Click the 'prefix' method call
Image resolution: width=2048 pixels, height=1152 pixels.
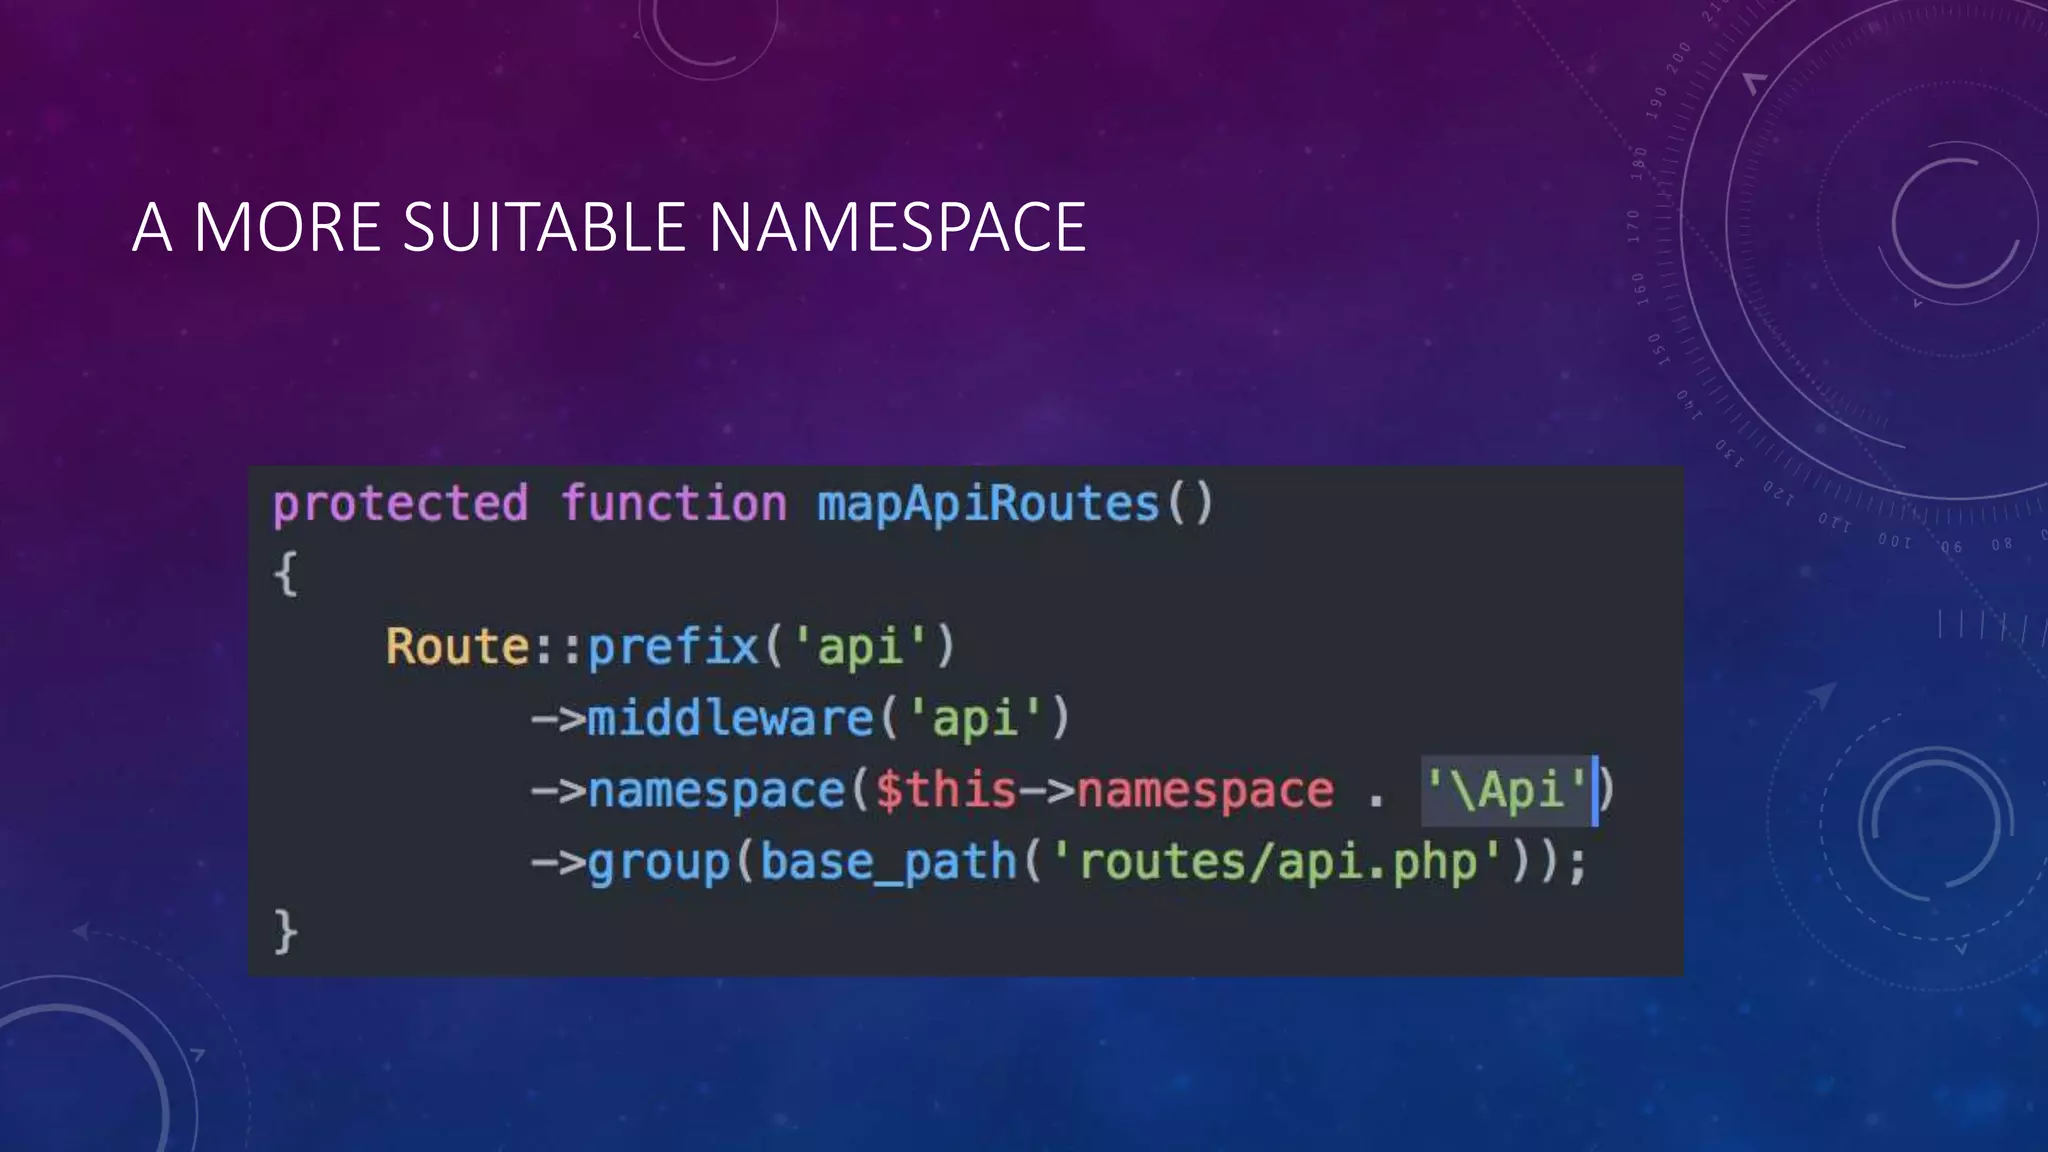tap(673, 646)
